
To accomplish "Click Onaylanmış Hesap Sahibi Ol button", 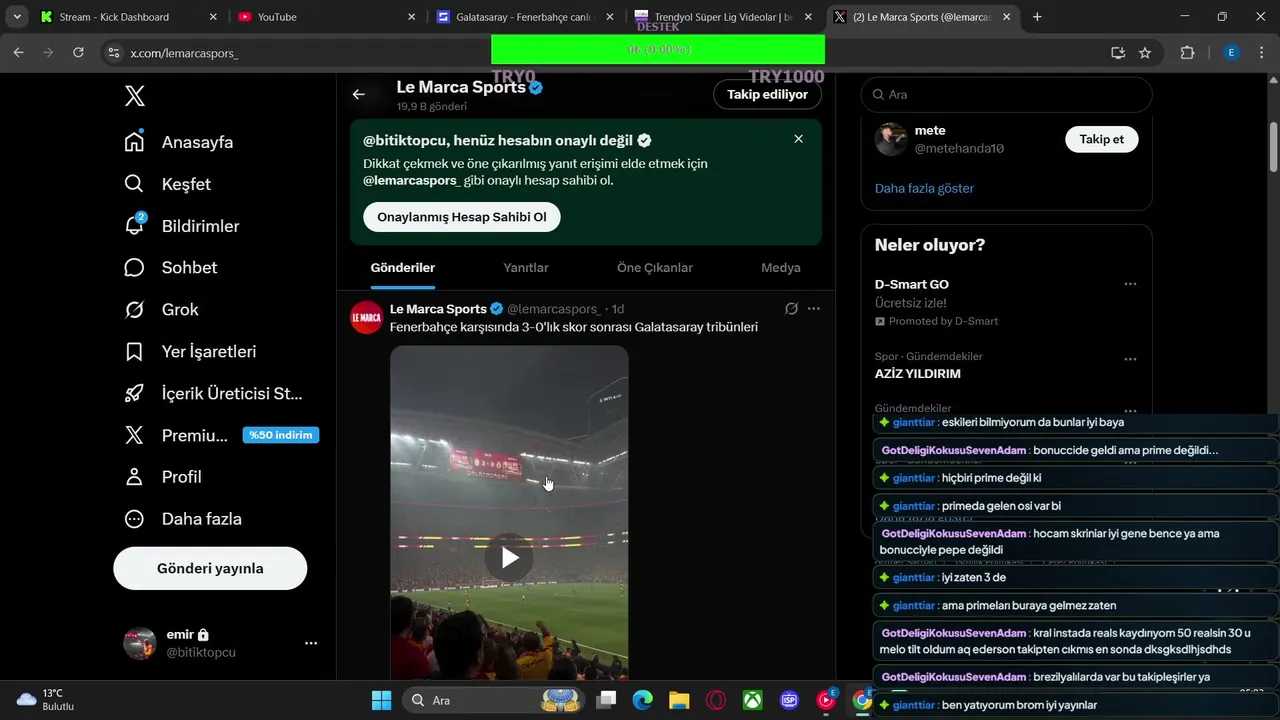I will point(462,217).
